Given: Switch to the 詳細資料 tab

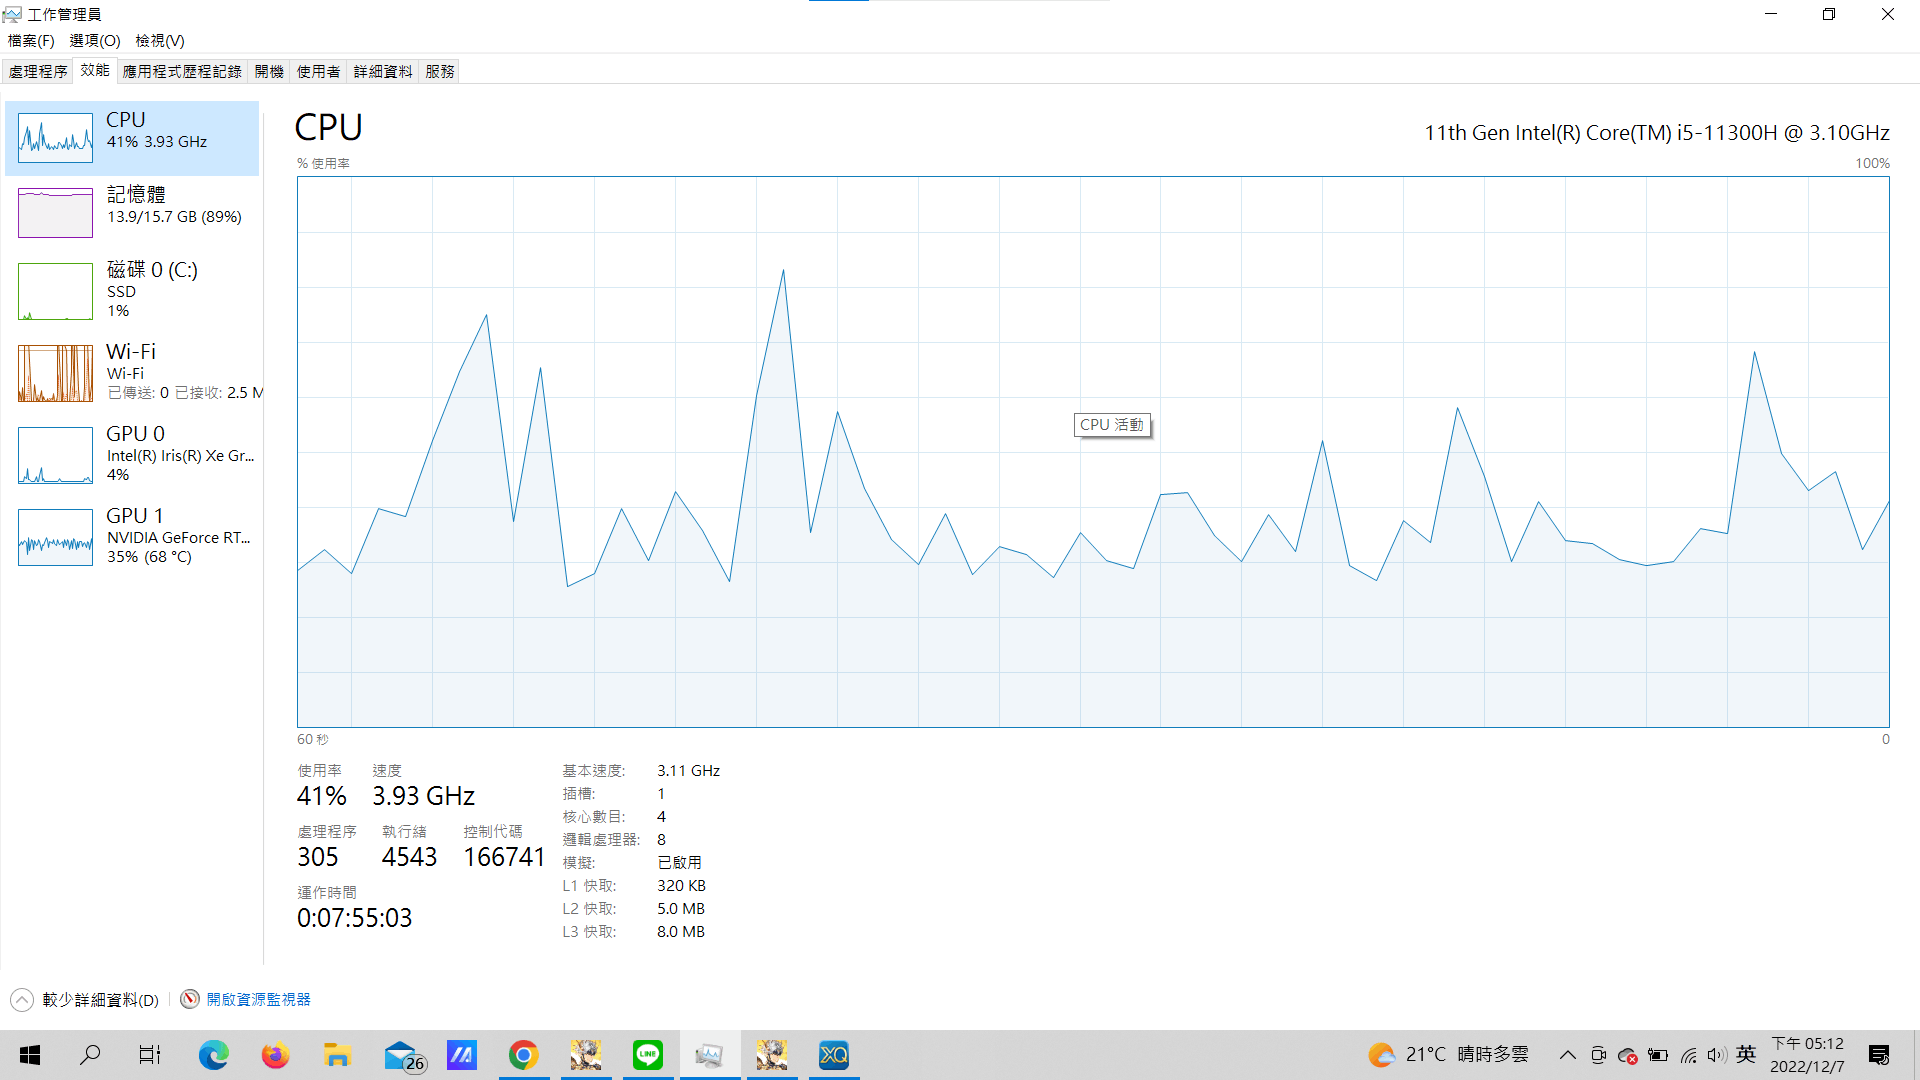Looking at the screenshot, I should coord(383,72).
